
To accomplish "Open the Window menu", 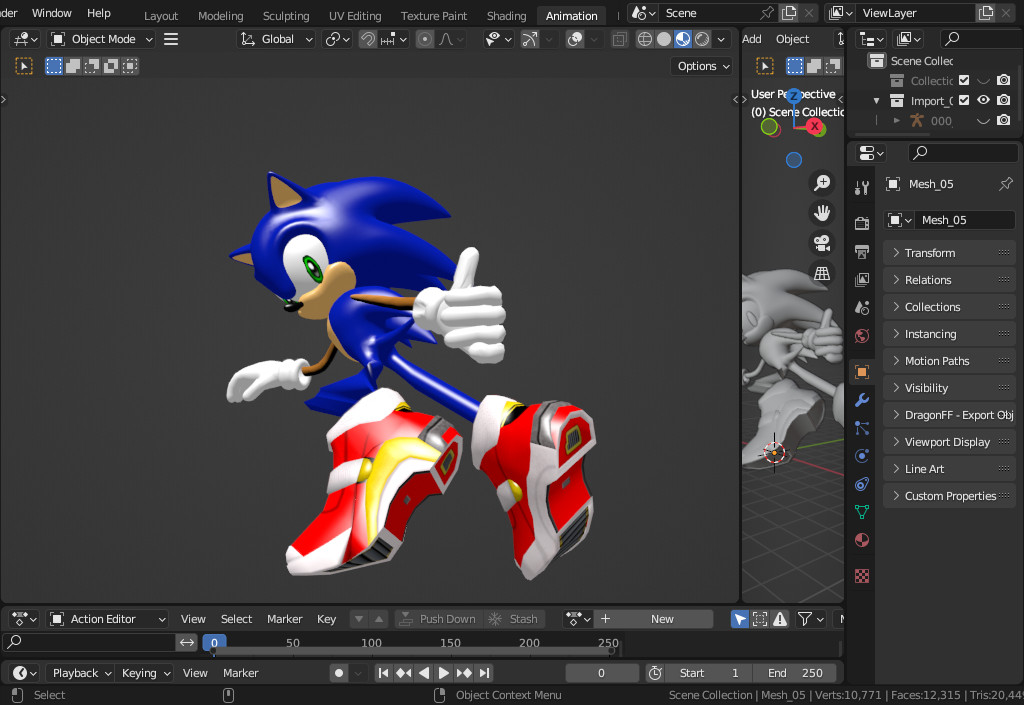I will [x=51, y=13].
